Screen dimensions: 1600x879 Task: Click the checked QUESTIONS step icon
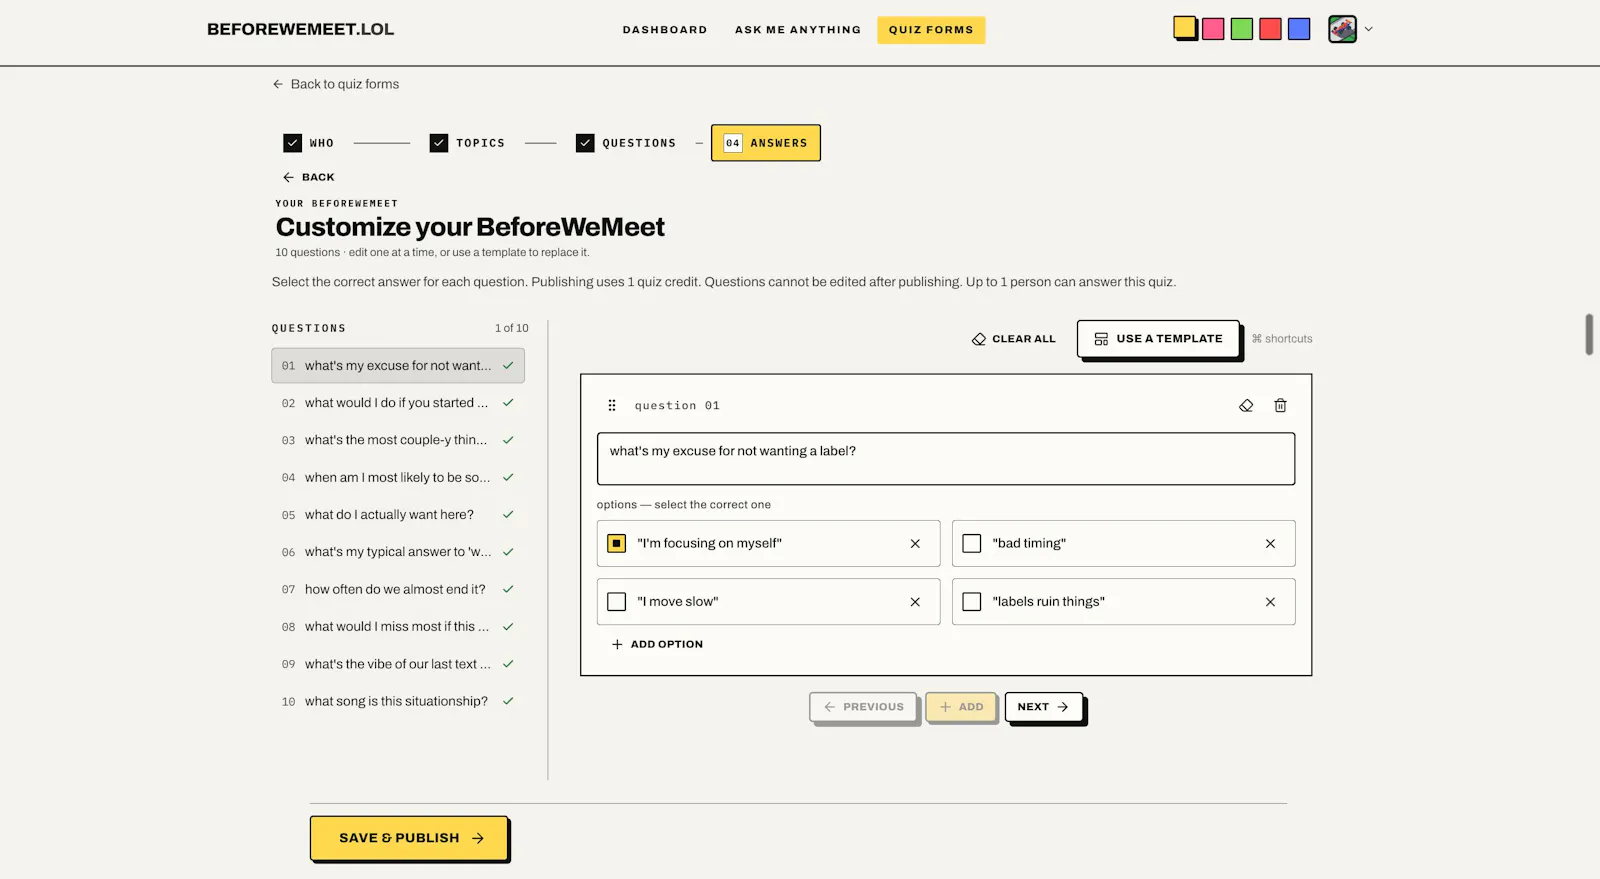tap(585, 143)
